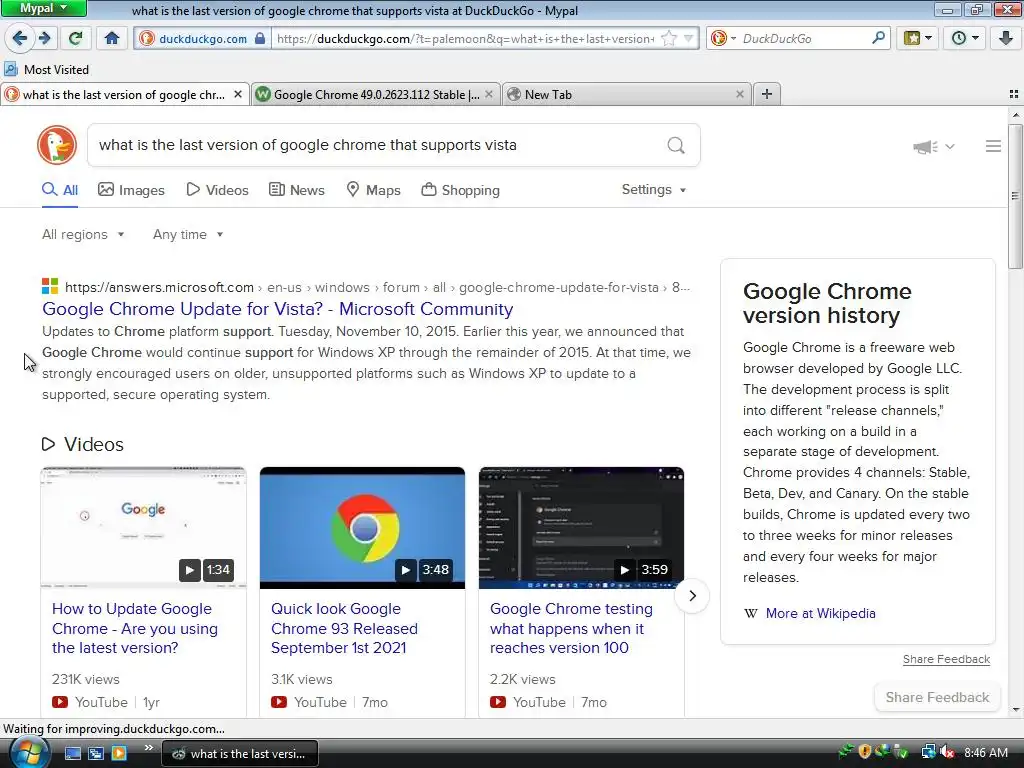Screen dimensions: 1024x768
Task: Open More at Wikipedia link
Action: tap(820, 613)
